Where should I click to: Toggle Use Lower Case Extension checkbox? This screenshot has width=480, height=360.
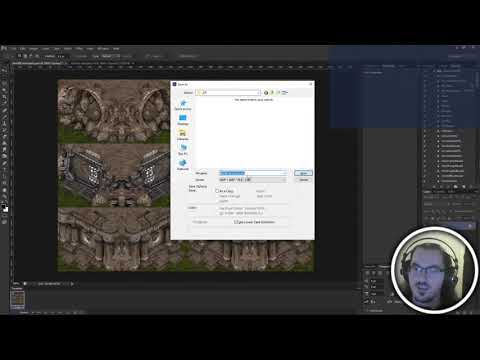coord(236,222)
